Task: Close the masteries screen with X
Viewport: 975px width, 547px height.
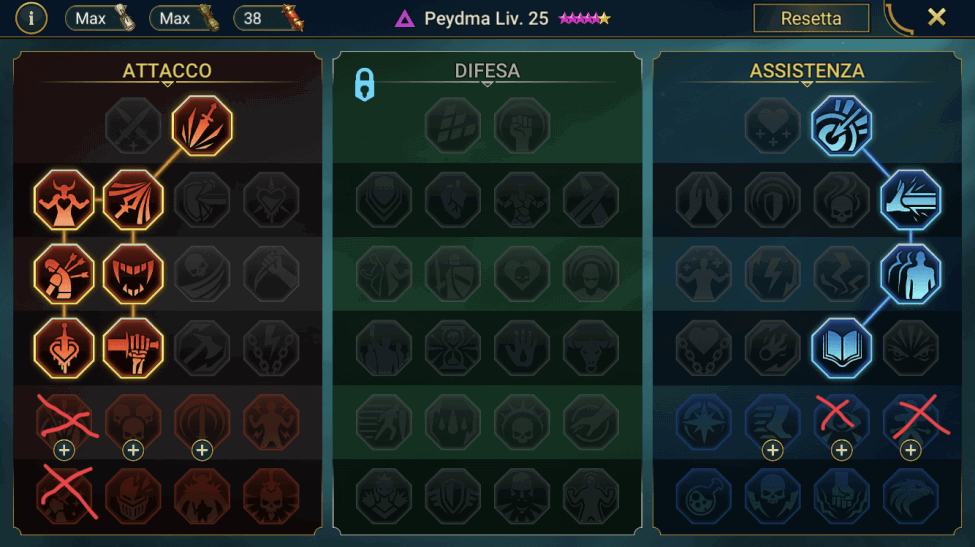Action: [x=936, y=17]
